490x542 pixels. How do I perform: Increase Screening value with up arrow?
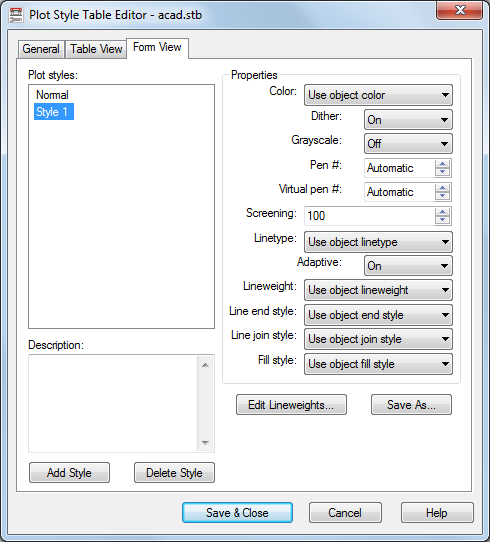click(442, 212)
